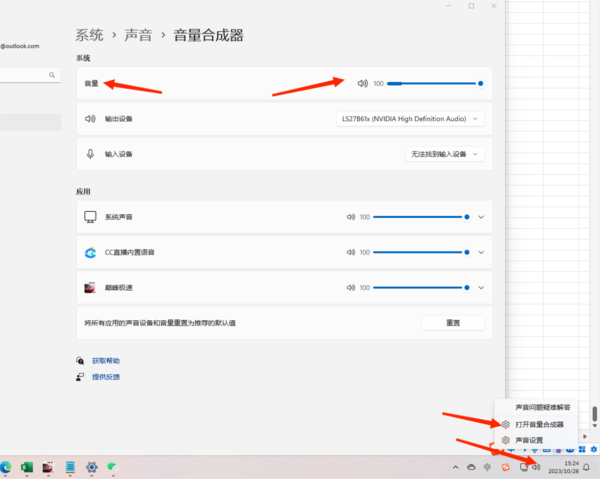Image resolution: width=600 pixels, height=479 pixels.
Task: Go to 系统 in the breadcrumb
Action: pyautogui.click(x=89, y=35)
